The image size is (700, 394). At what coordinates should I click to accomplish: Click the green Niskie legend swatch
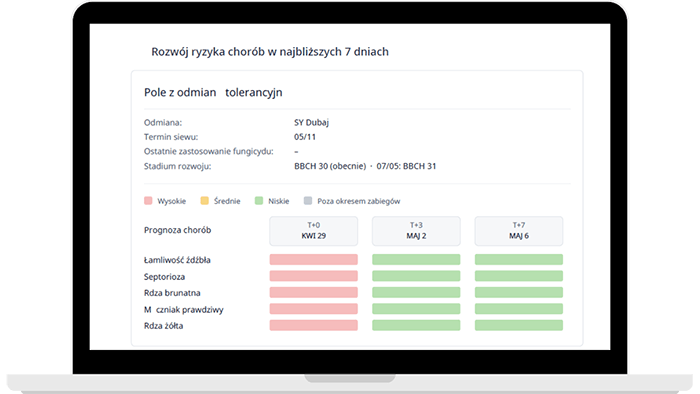click(259, 201)
